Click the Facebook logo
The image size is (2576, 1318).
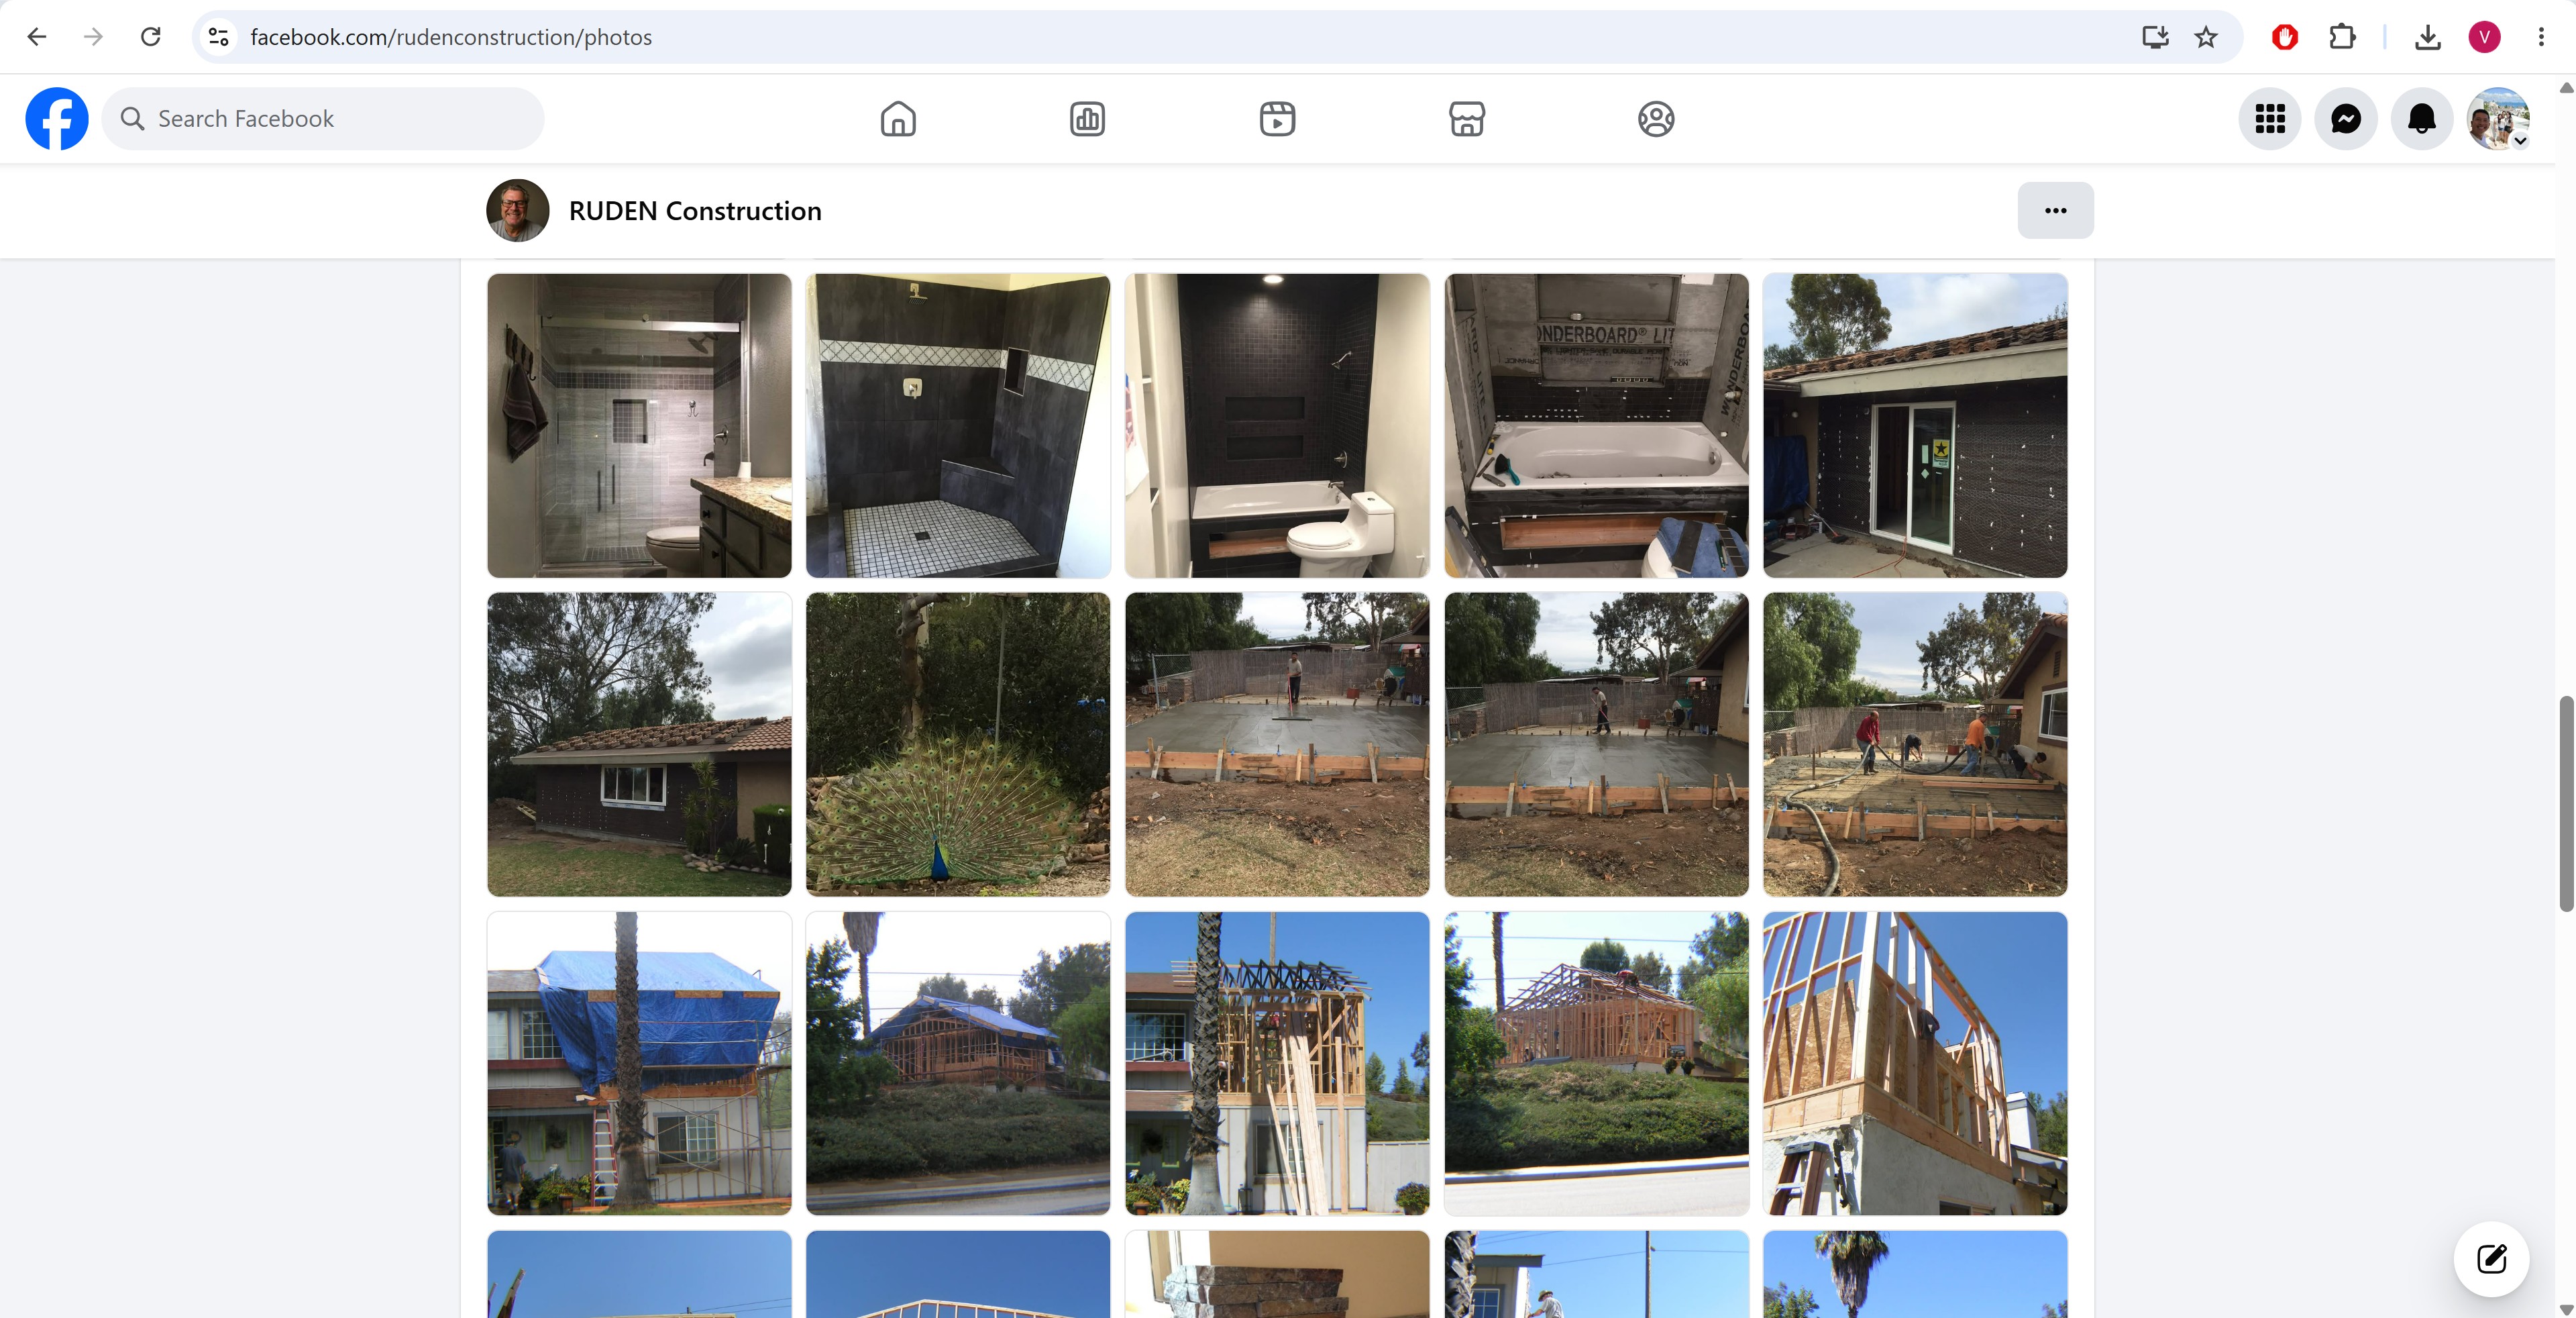click(57, 119)
